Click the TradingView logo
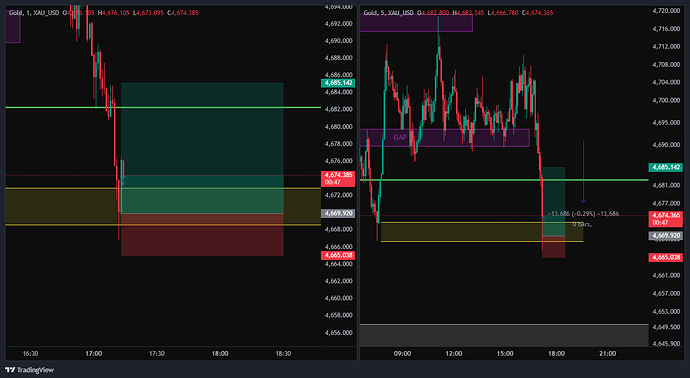690x378 pixels. 29,370
